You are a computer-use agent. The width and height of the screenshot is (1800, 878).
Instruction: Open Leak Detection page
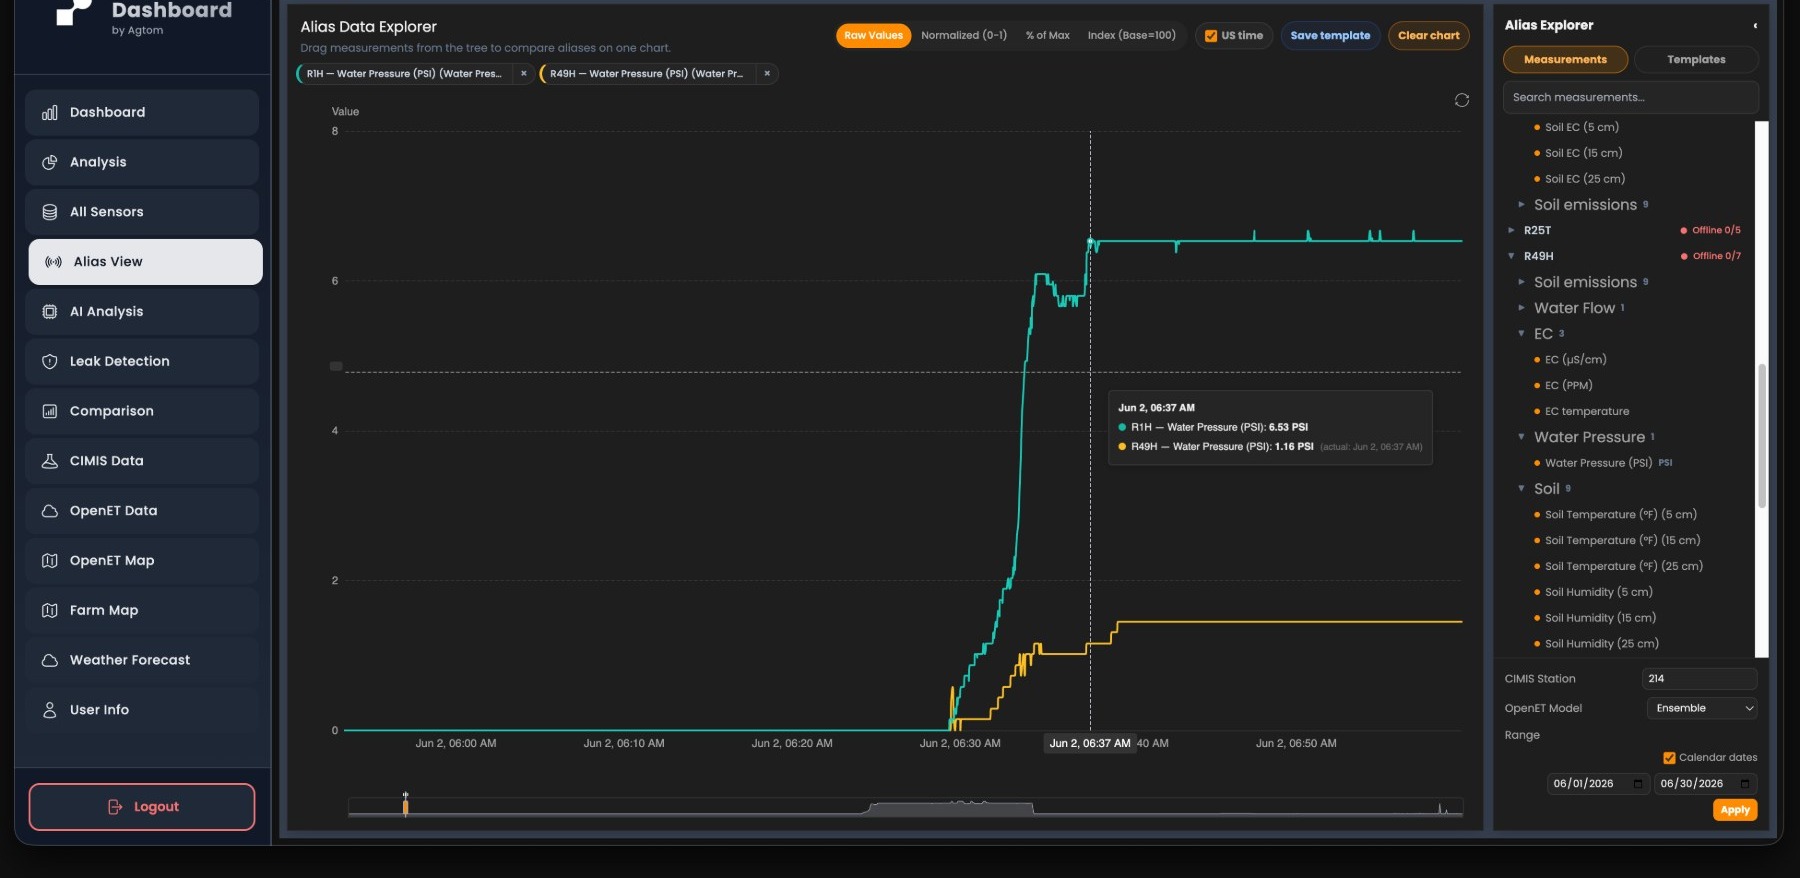pyautogui.click(x=142, y=361)
